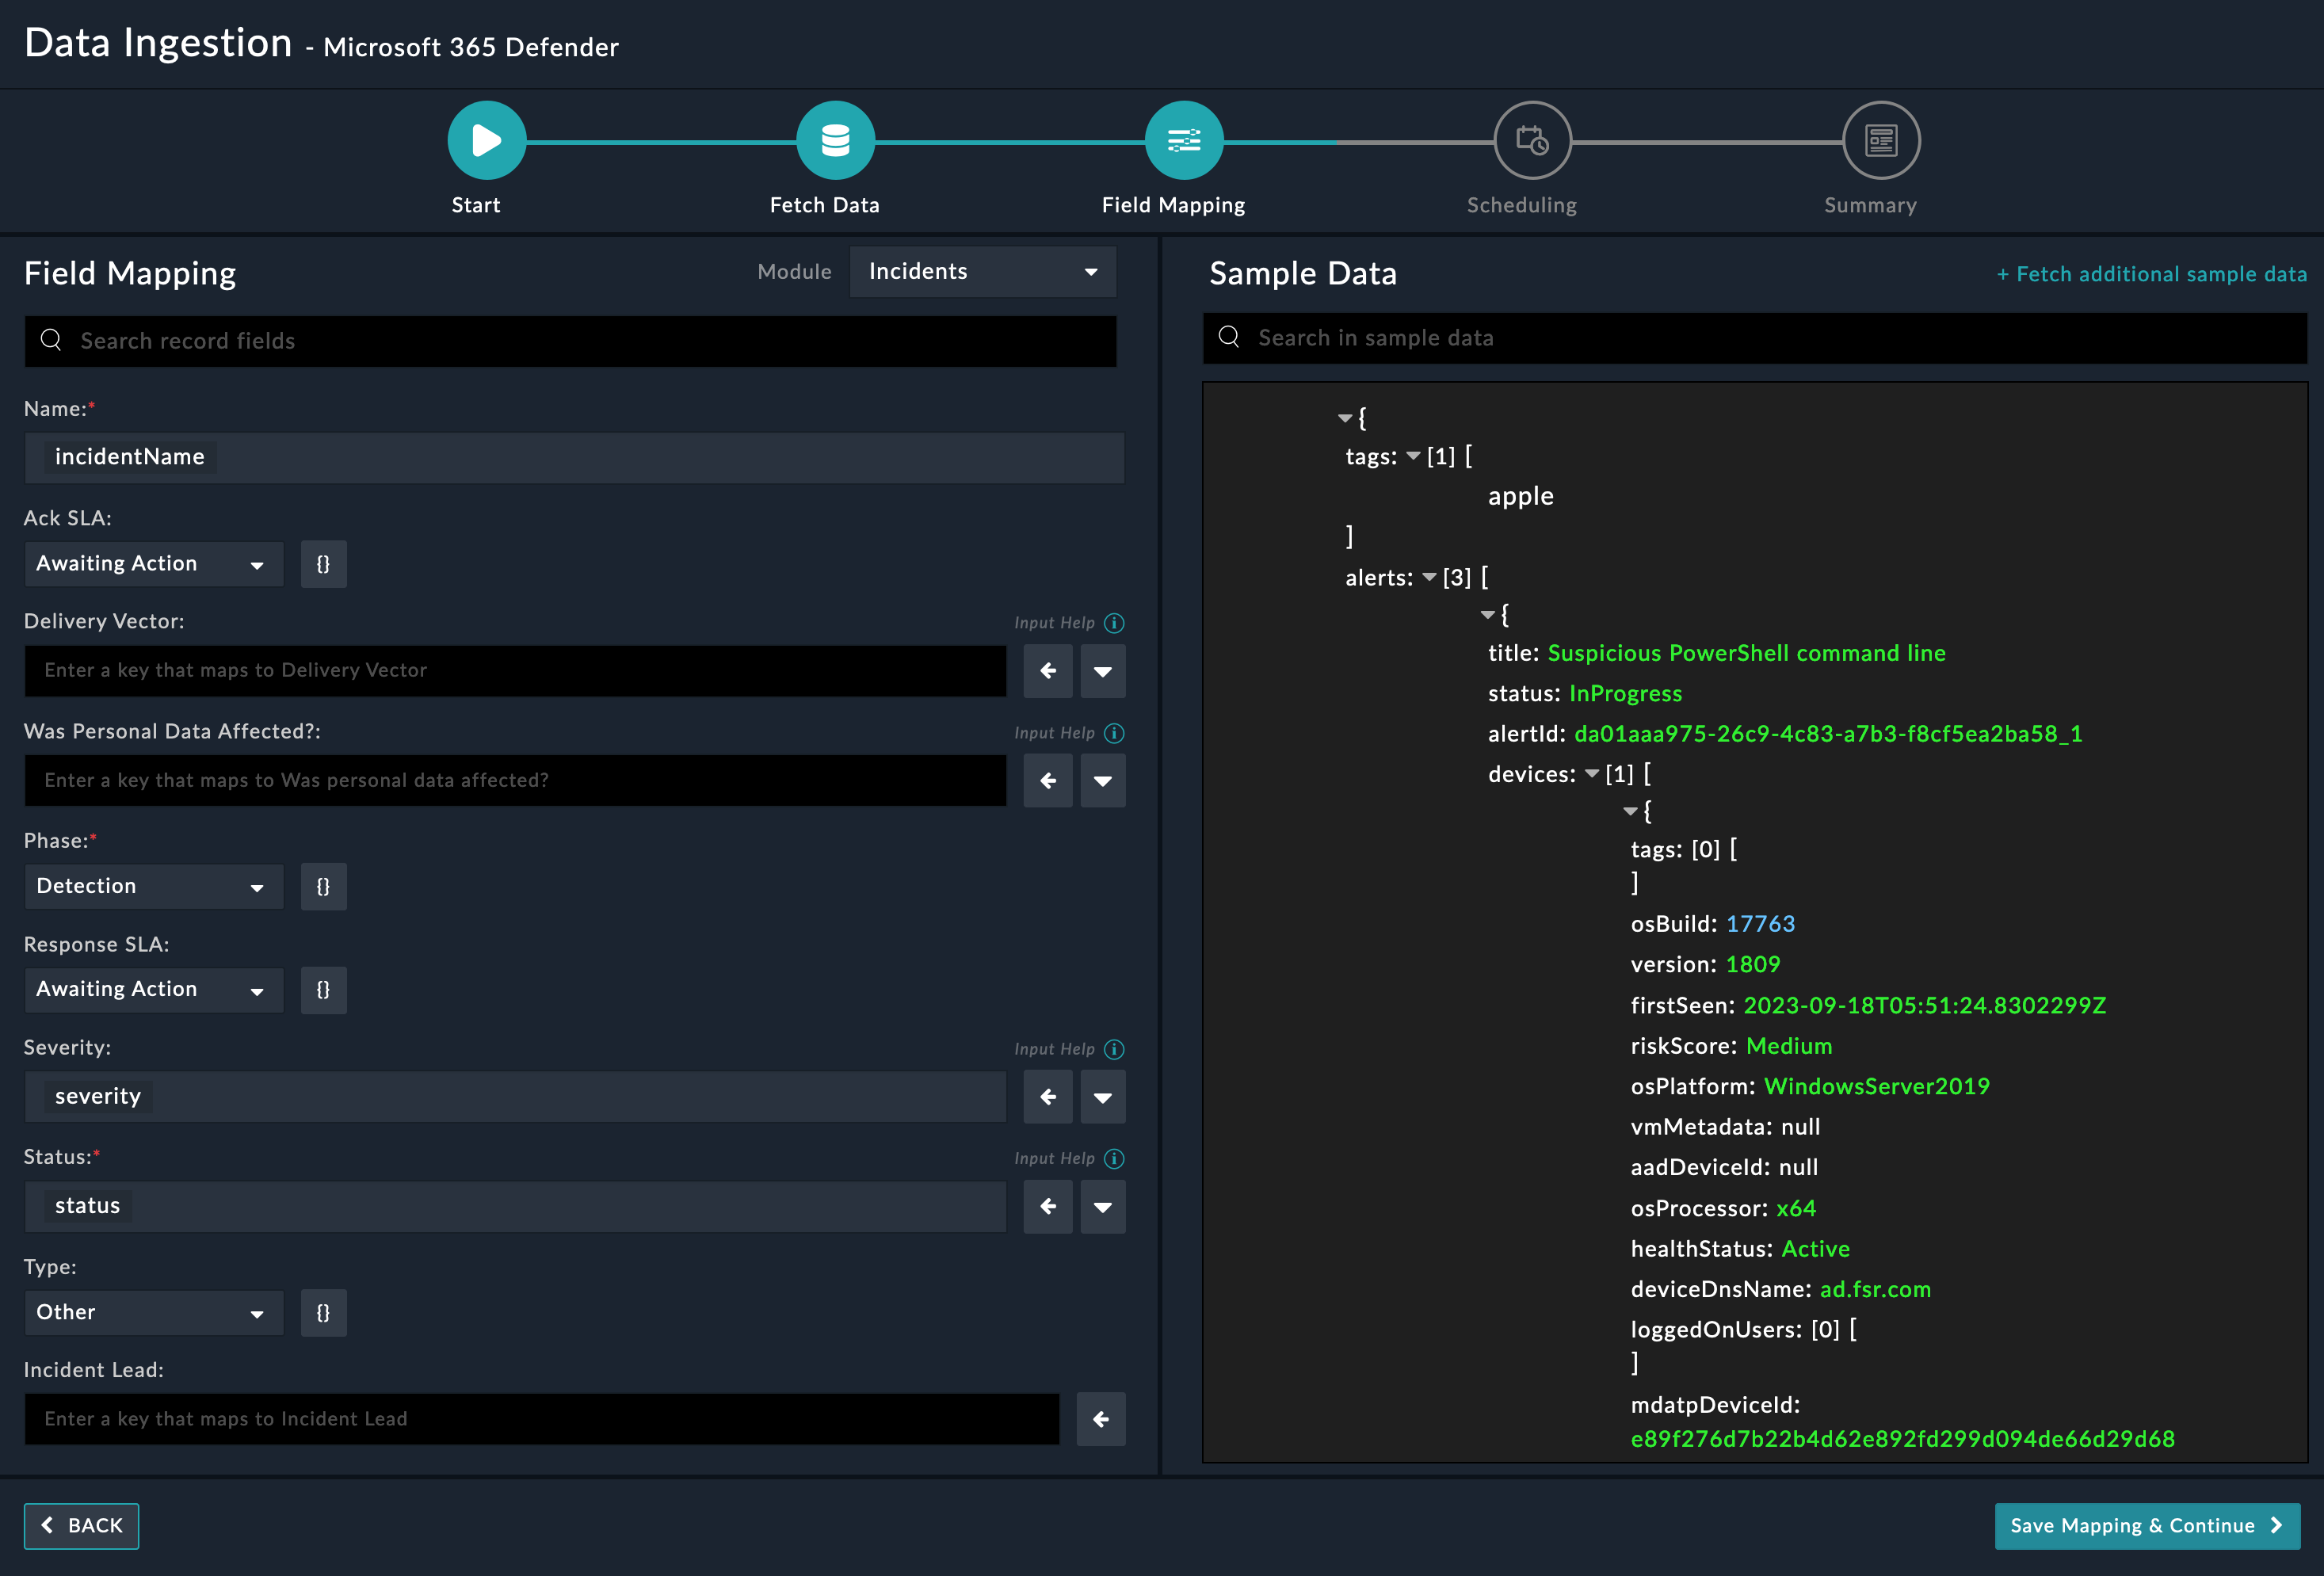
Task: Click the Search in sample data field
Action: (x=1755, y=338)
